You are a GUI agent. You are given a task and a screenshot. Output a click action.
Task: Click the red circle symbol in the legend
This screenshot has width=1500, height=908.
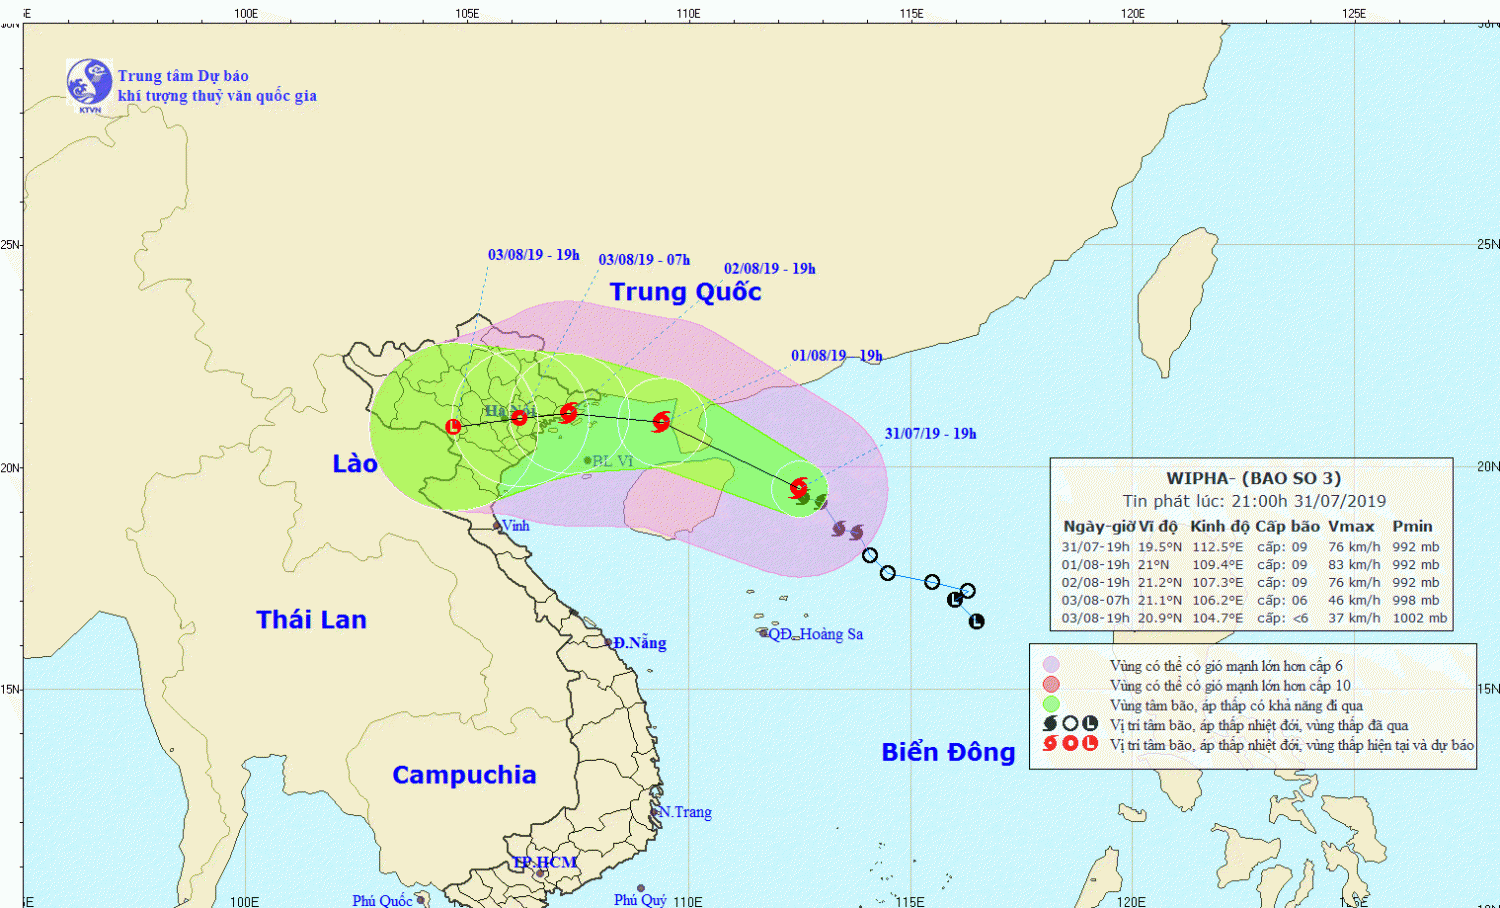tap(1070, 743)
